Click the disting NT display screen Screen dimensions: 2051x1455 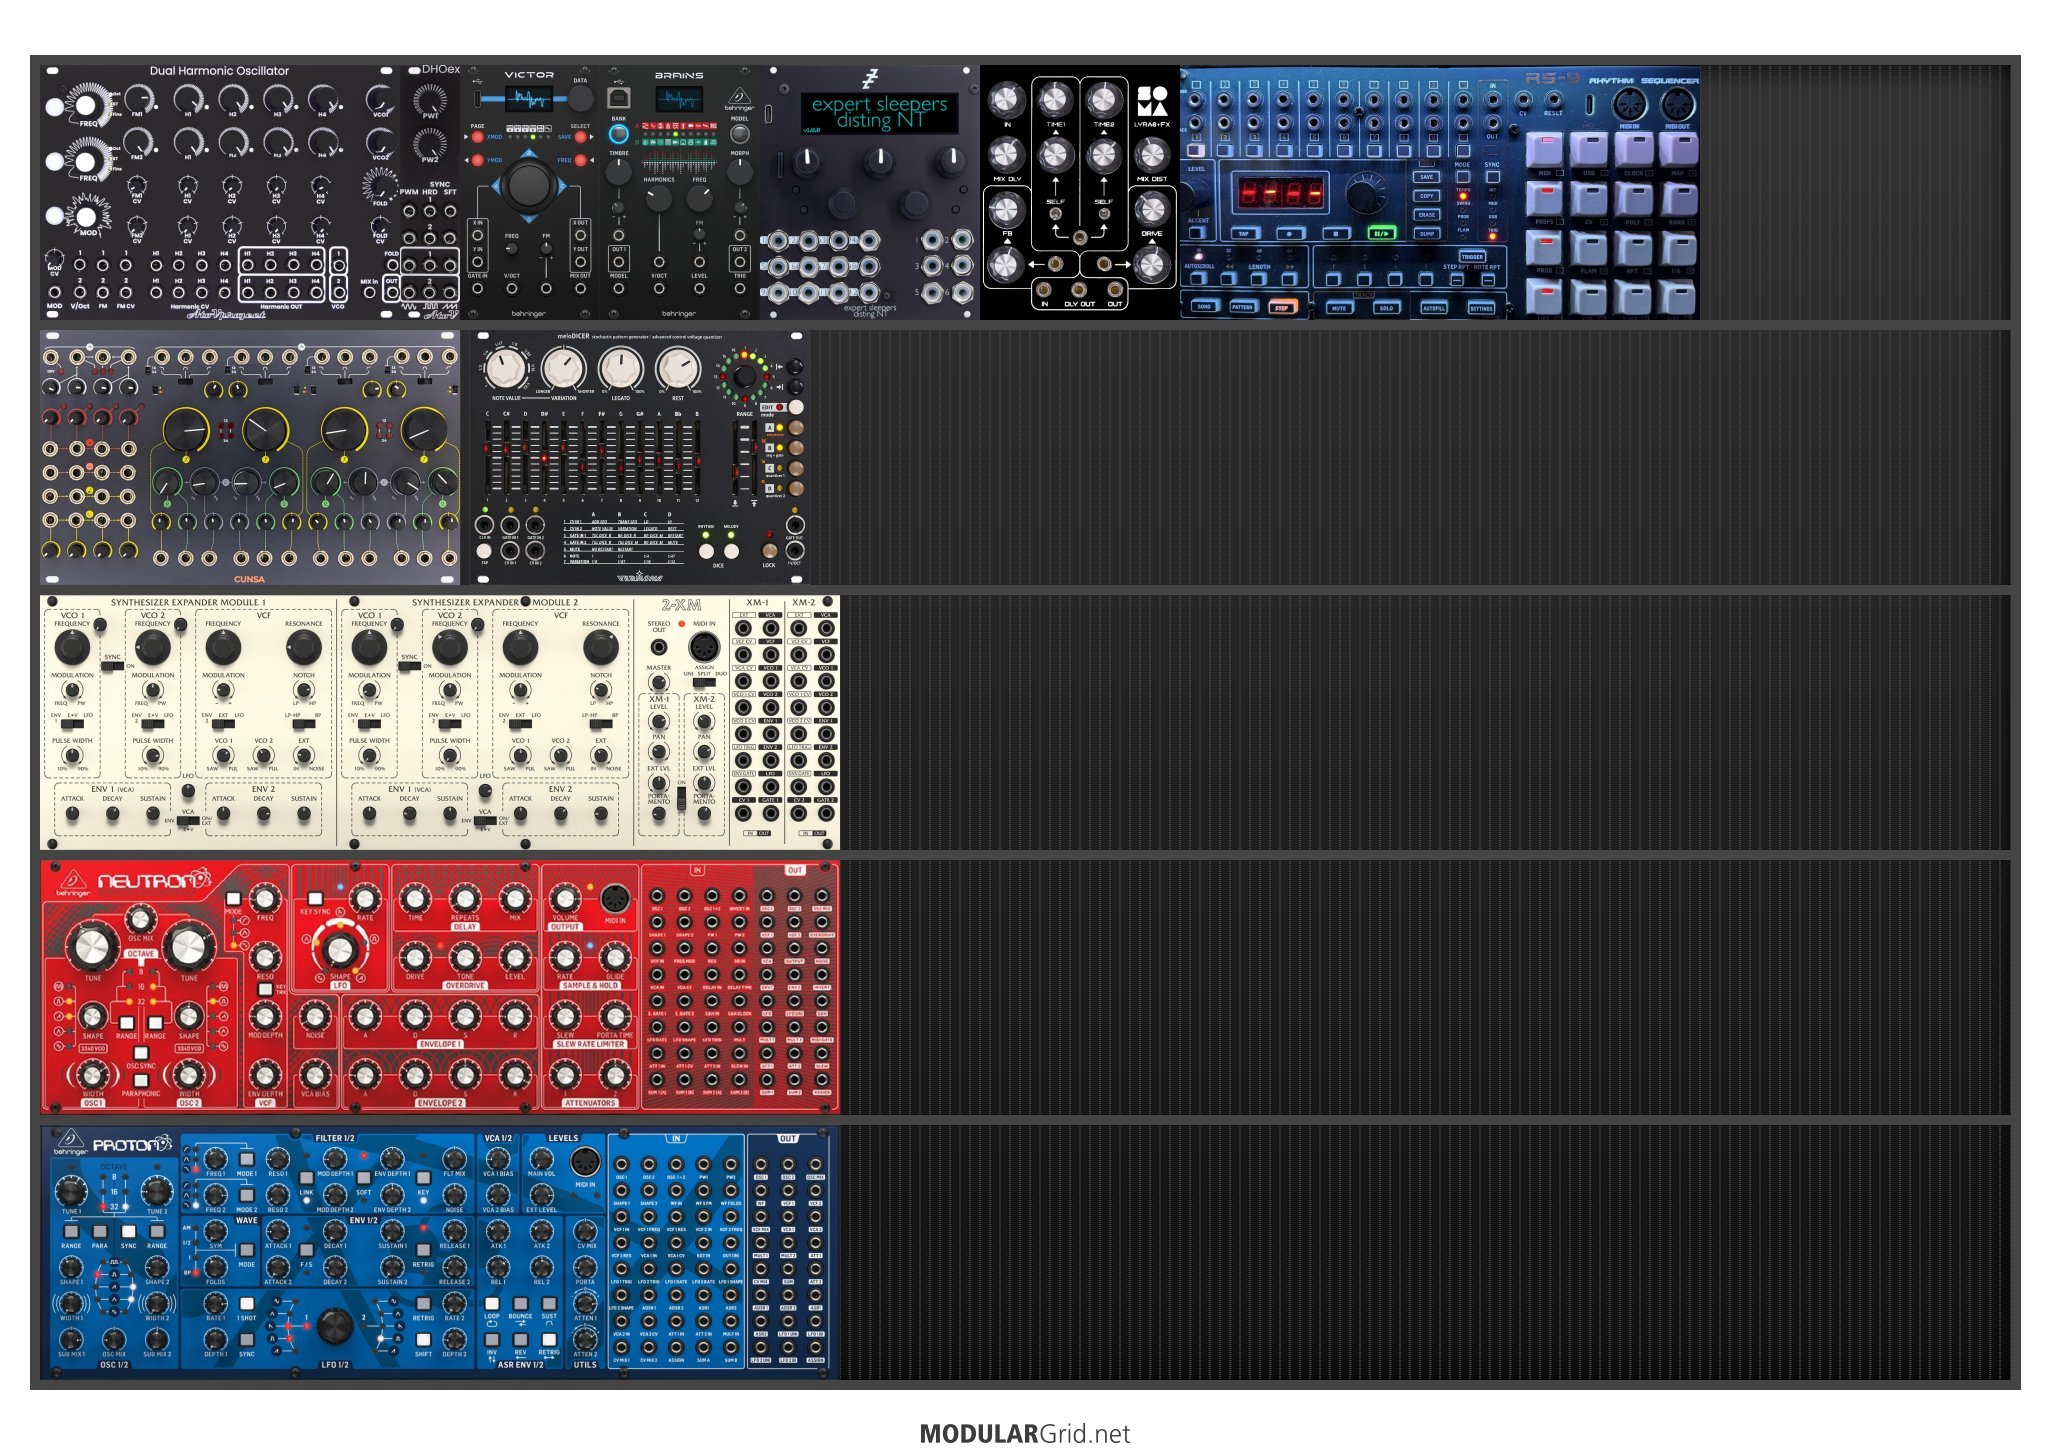[x=879, y=113]
